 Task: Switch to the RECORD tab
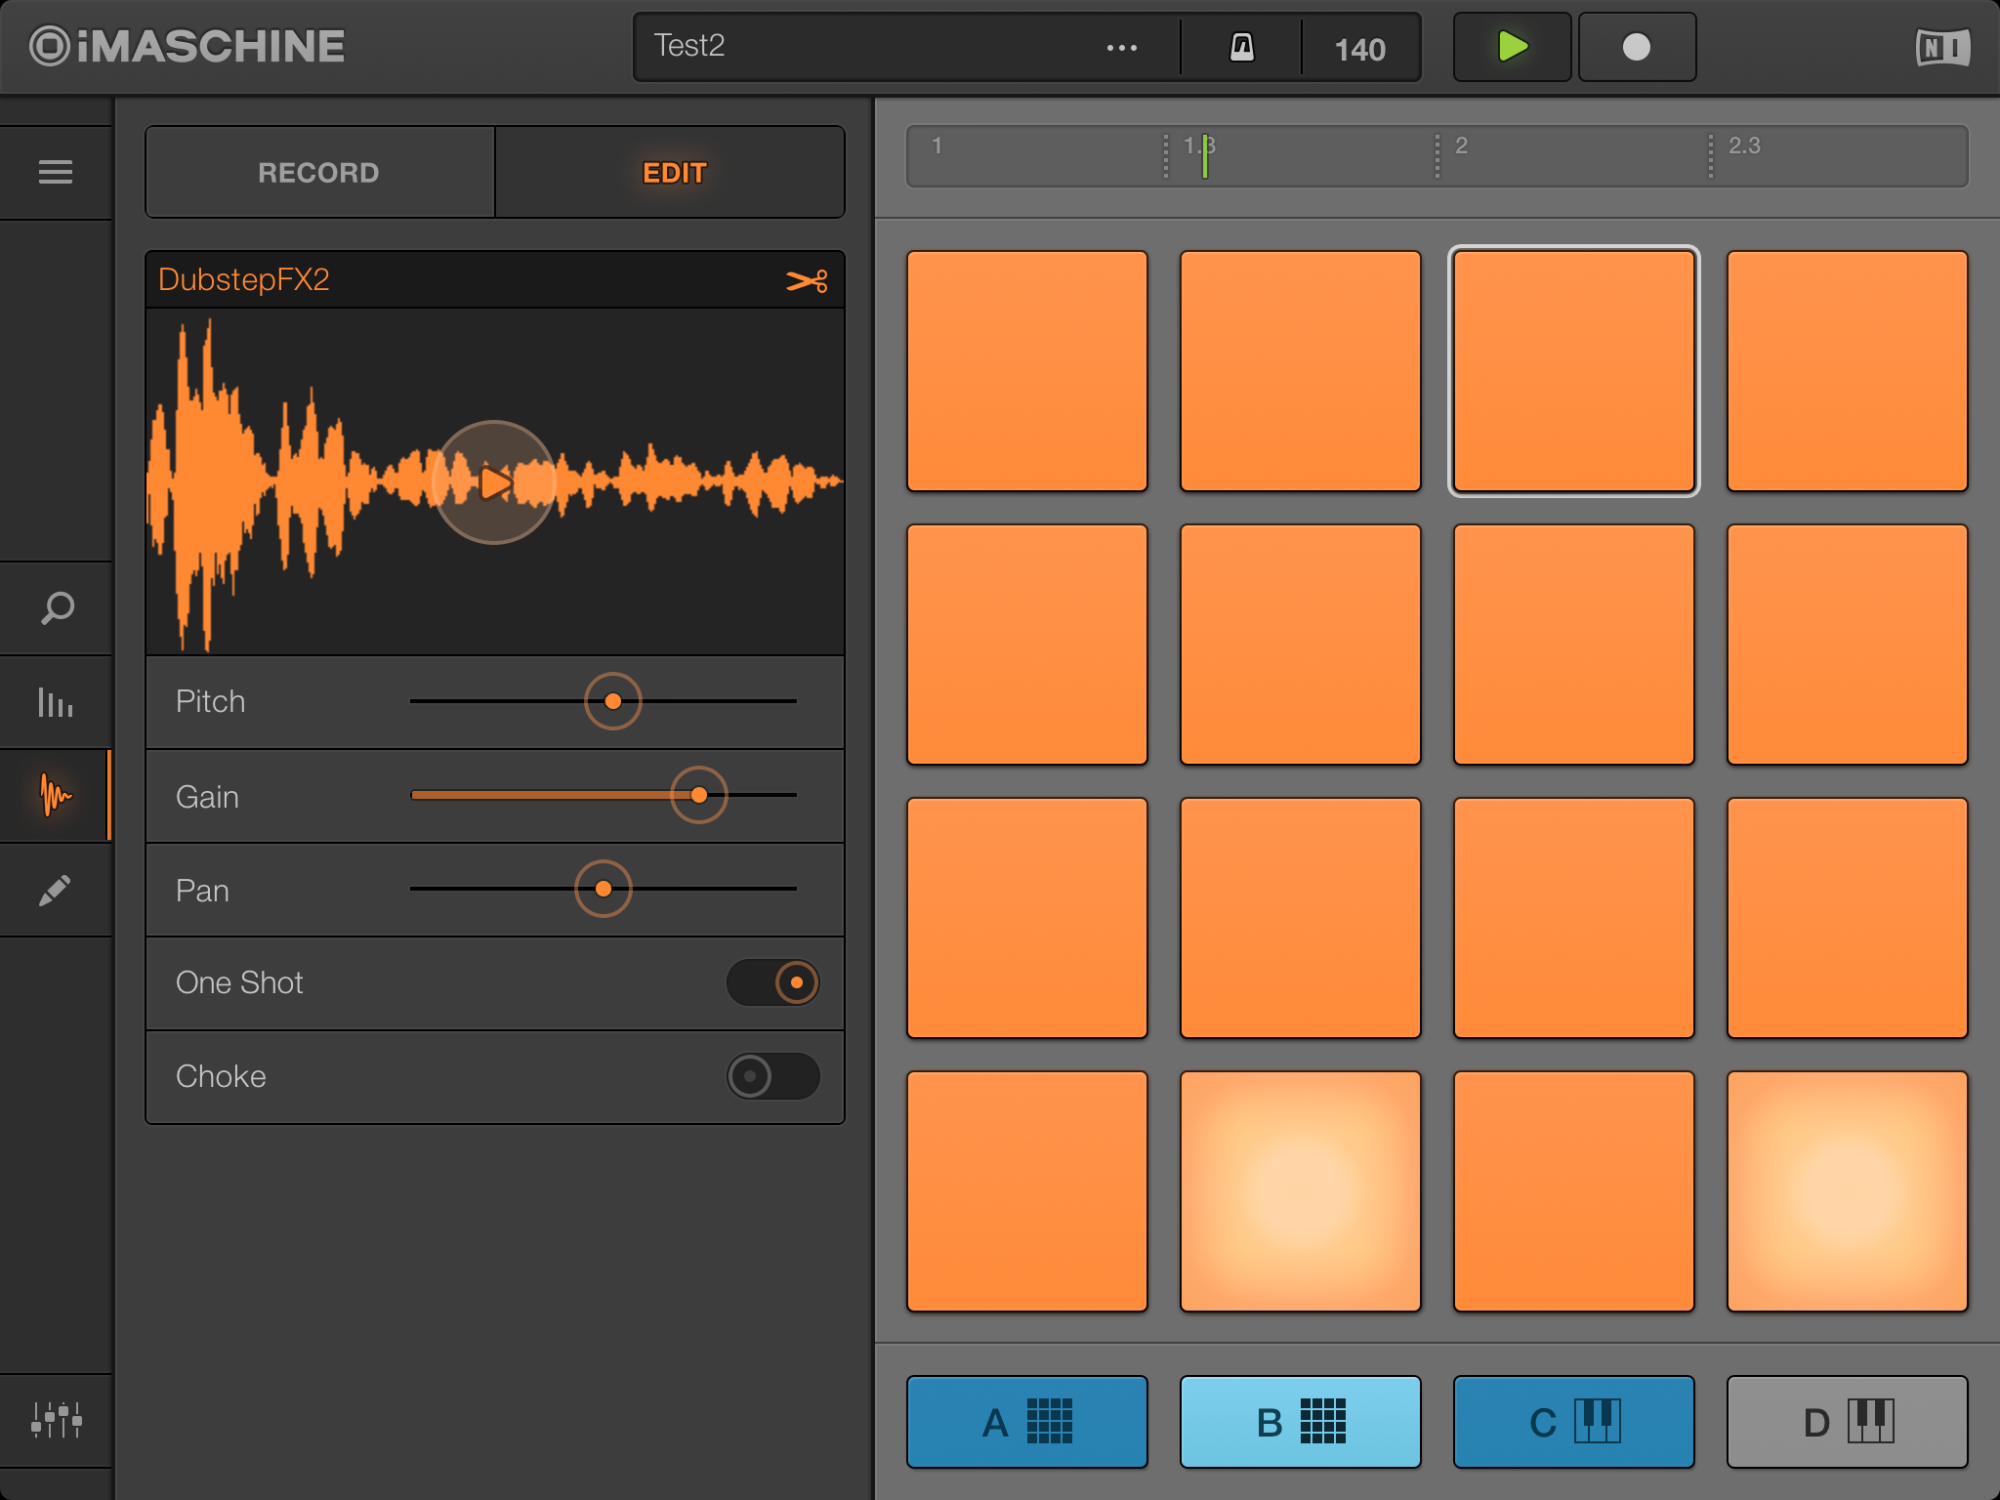[319, 172]
